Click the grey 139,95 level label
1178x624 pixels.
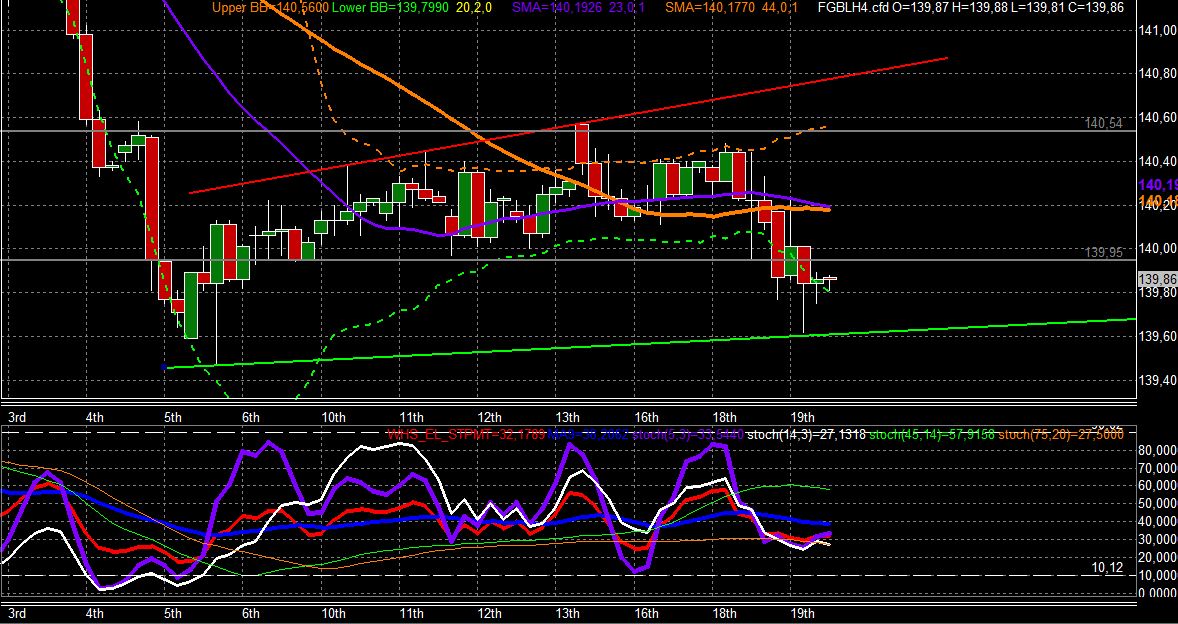(x=1104, y=253)
